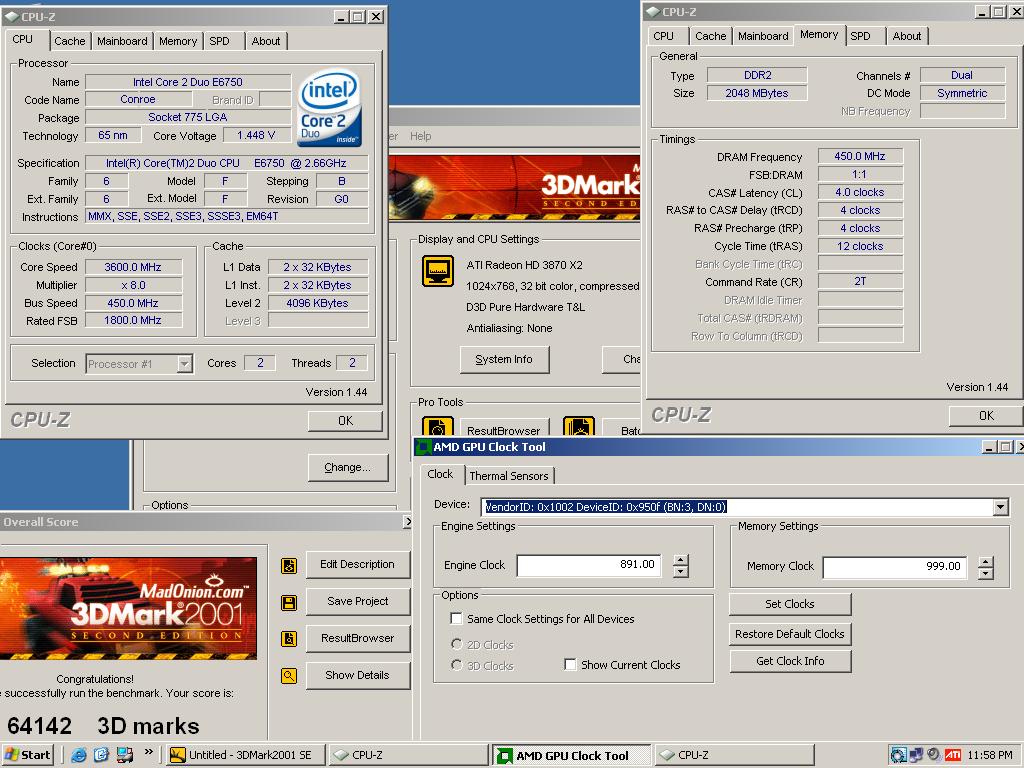Screen dimensions: 1024x768
Task: Click the Pro Tools ResultBrowser button
Action: pyautogui.click(x=504, y=429)
